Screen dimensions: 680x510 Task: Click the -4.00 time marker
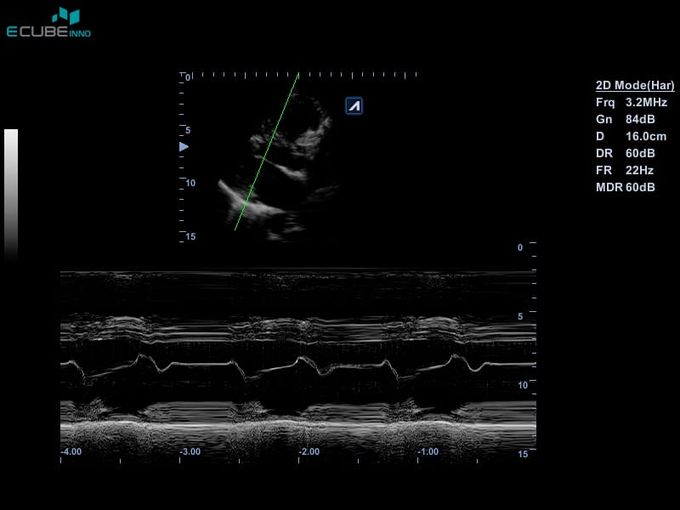[x=70, y=452]
